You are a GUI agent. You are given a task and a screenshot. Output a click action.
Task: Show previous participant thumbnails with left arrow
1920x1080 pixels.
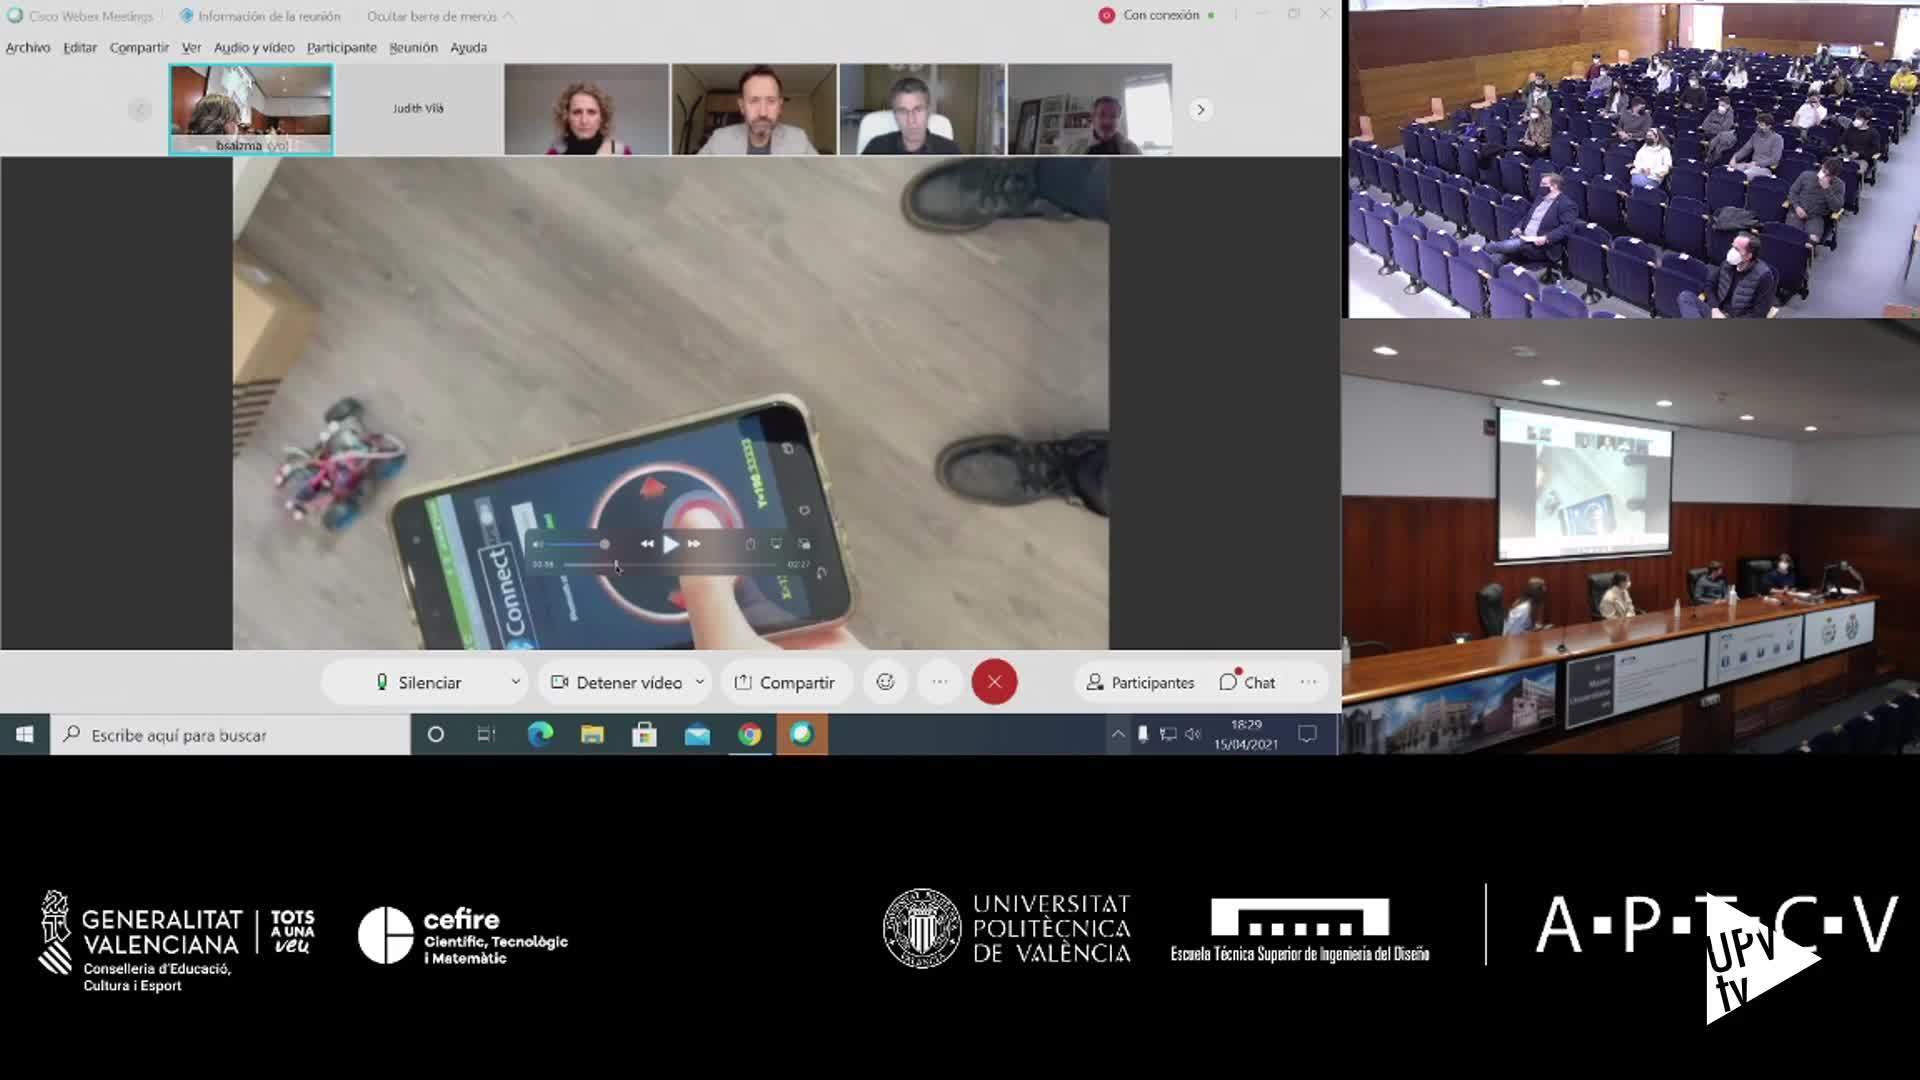point(140,109)
